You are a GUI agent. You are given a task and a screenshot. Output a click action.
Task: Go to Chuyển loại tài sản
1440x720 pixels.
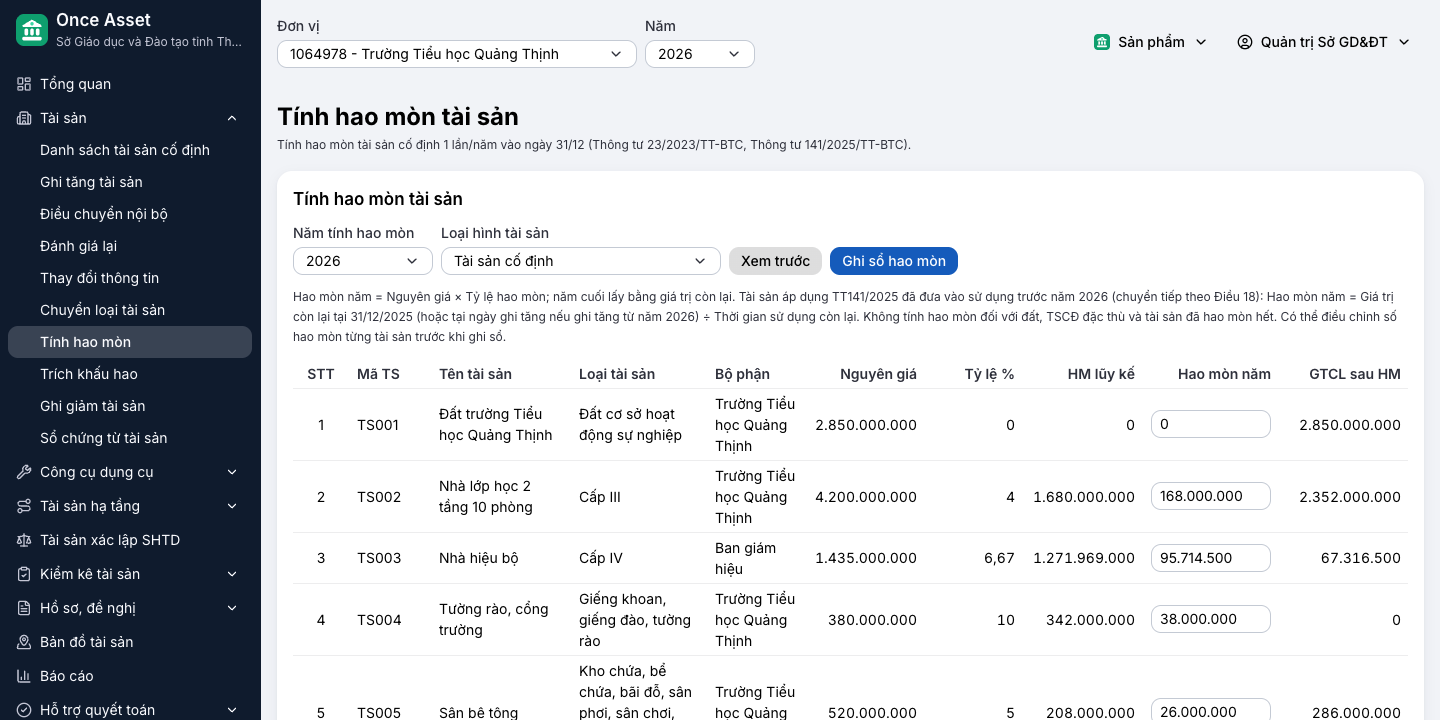130,310
